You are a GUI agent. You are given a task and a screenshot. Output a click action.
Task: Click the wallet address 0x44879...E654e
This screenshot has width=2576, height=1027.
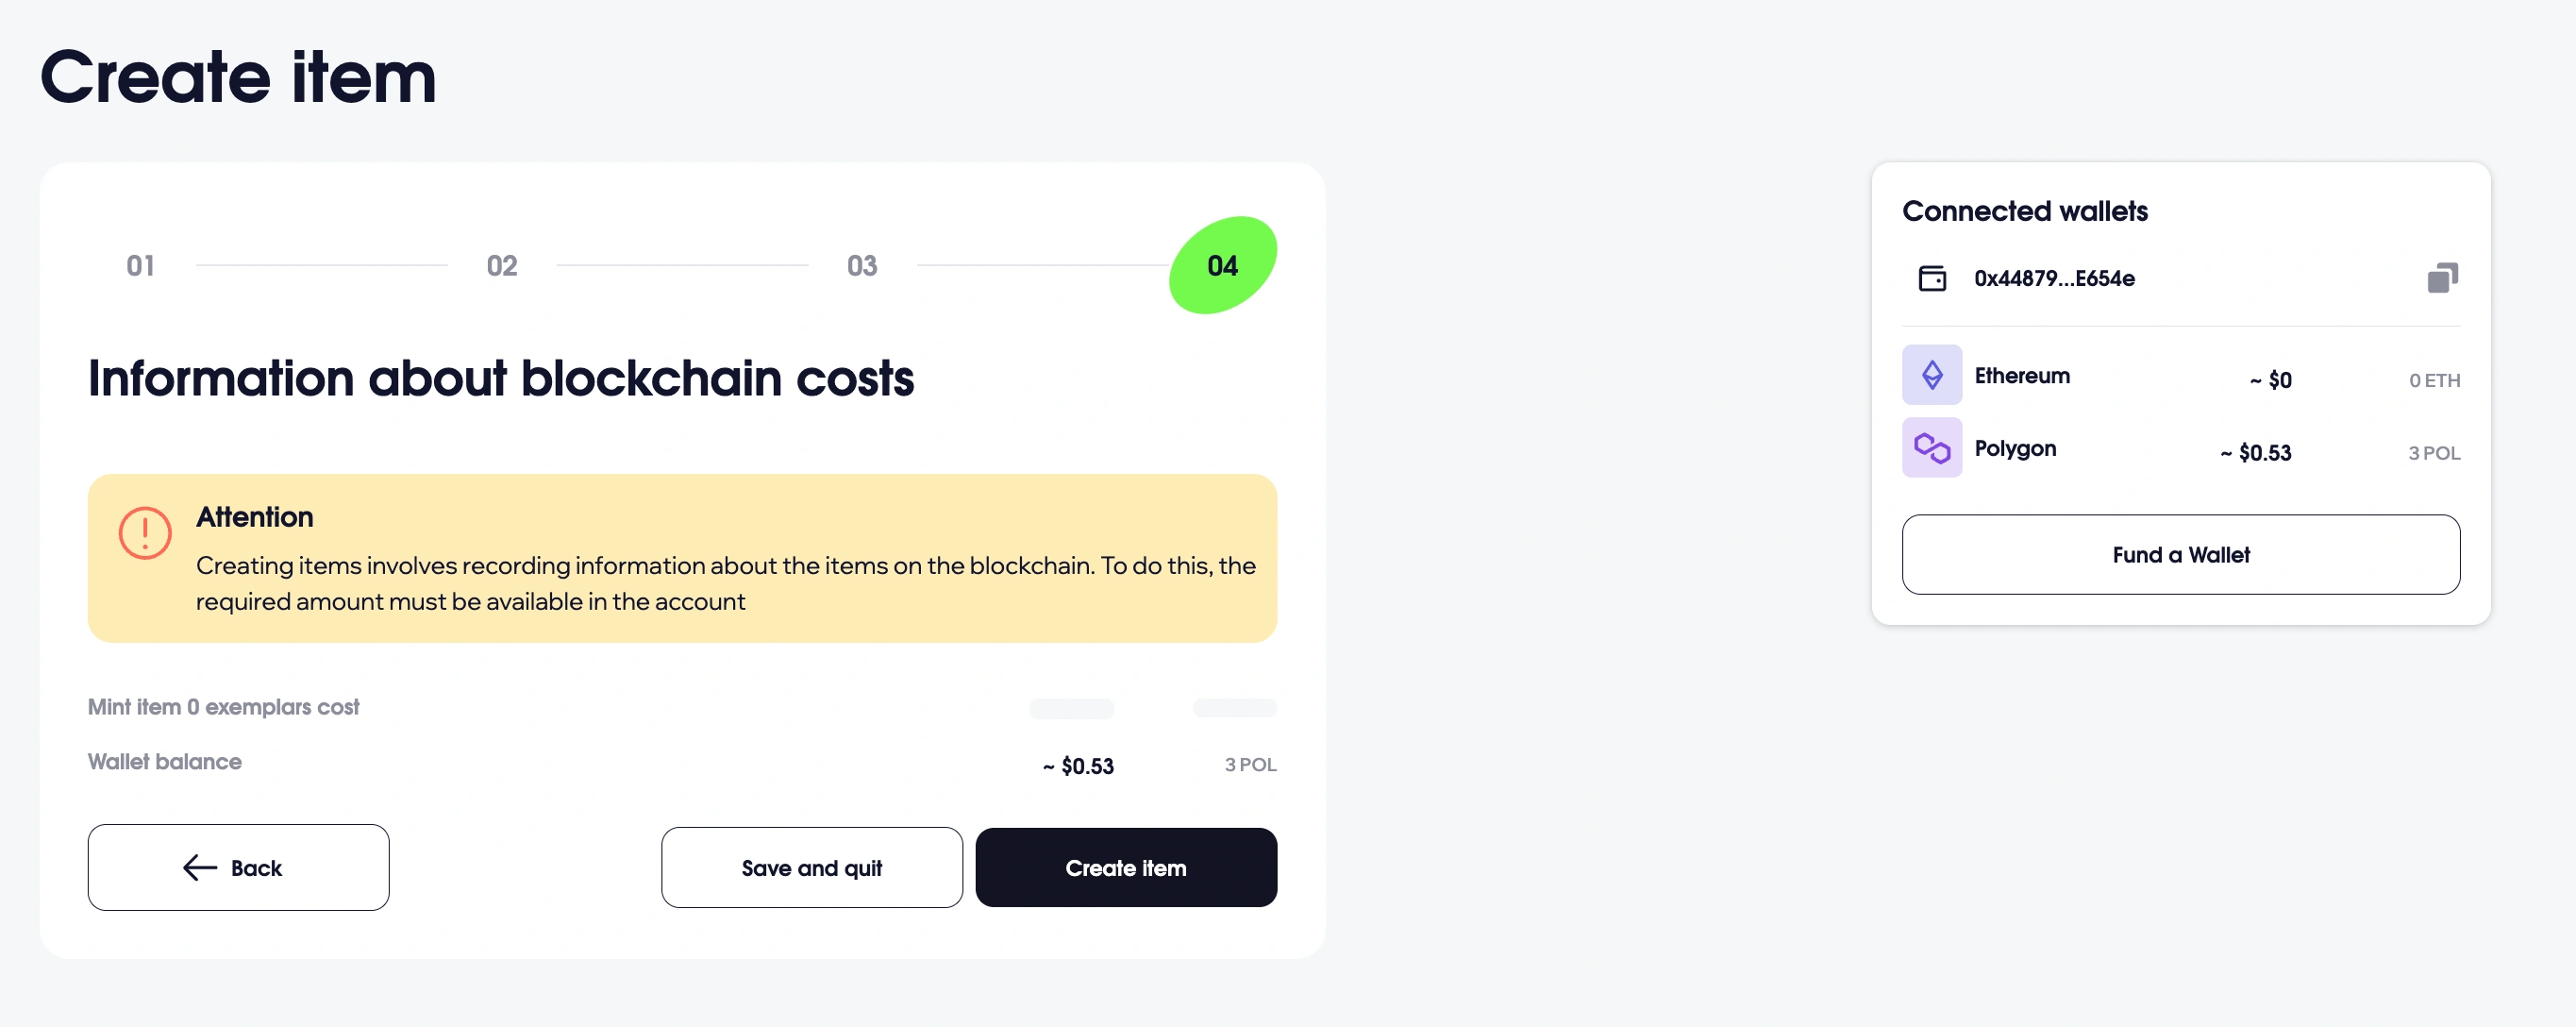pos(2054,279)
